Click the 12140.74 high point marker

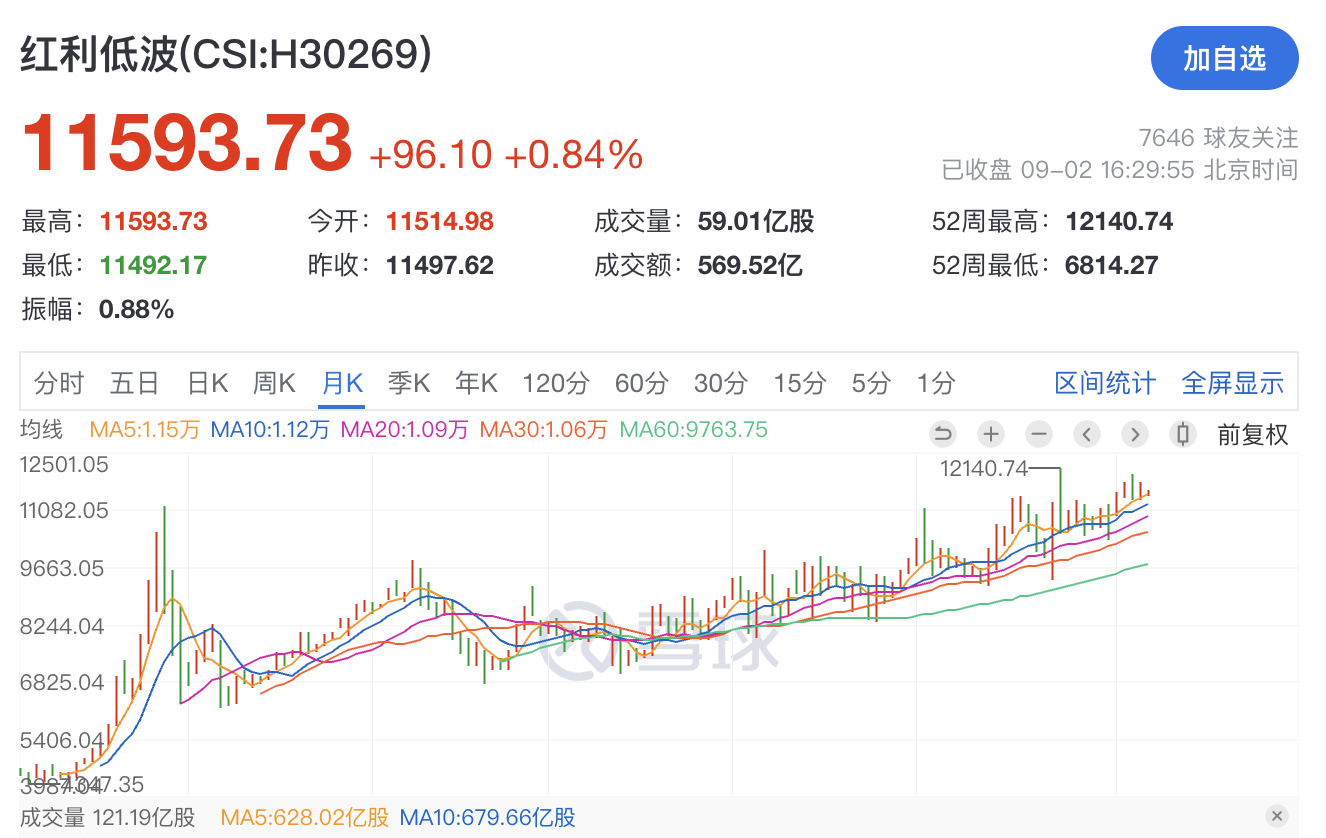tap(984, 468)
